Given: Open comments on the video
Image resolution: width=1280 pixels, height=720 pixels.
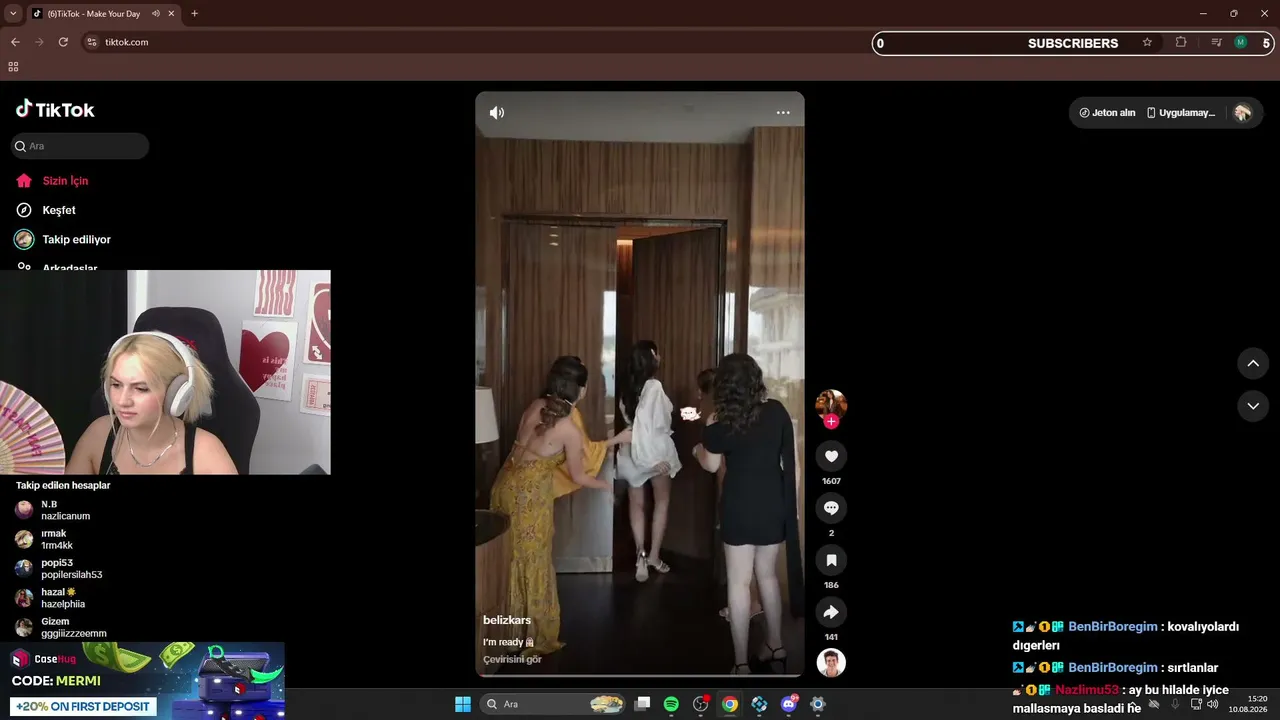Looking at the screenshot, I should point(831,508).
